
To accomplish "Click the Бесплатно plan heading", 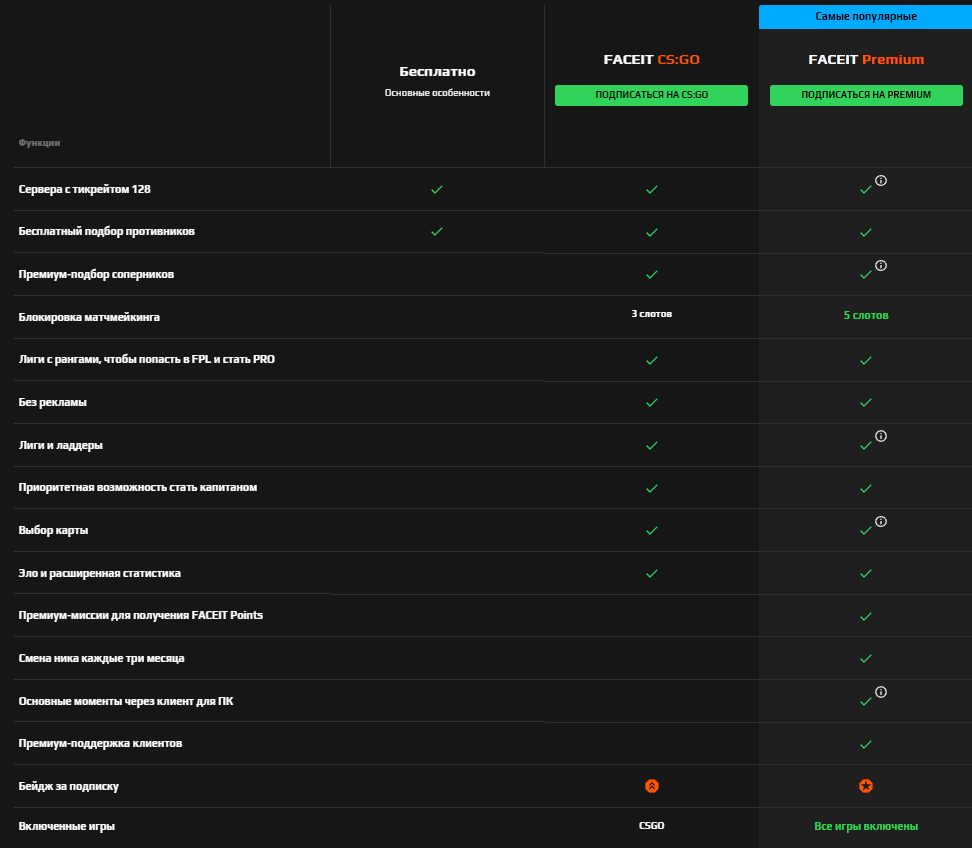I will click(437, 72).
